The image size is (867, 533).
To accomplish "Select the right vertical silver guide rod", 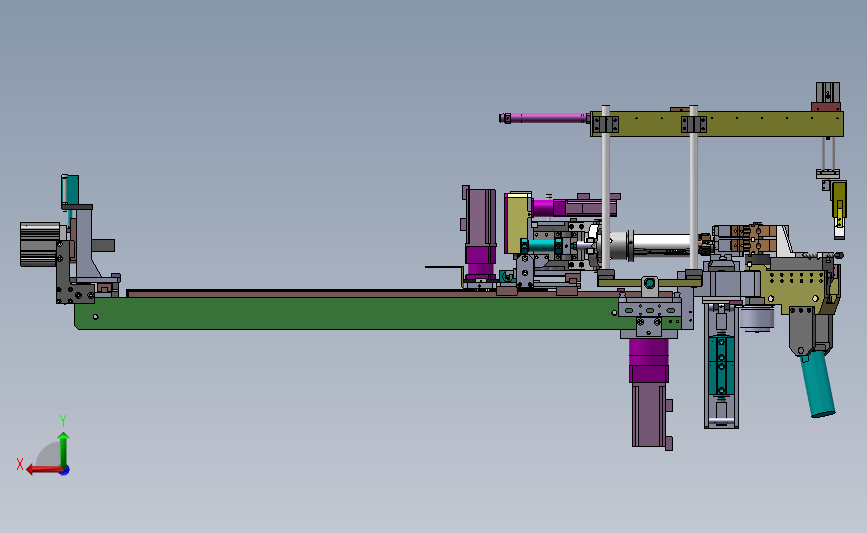I will point(693,188).
